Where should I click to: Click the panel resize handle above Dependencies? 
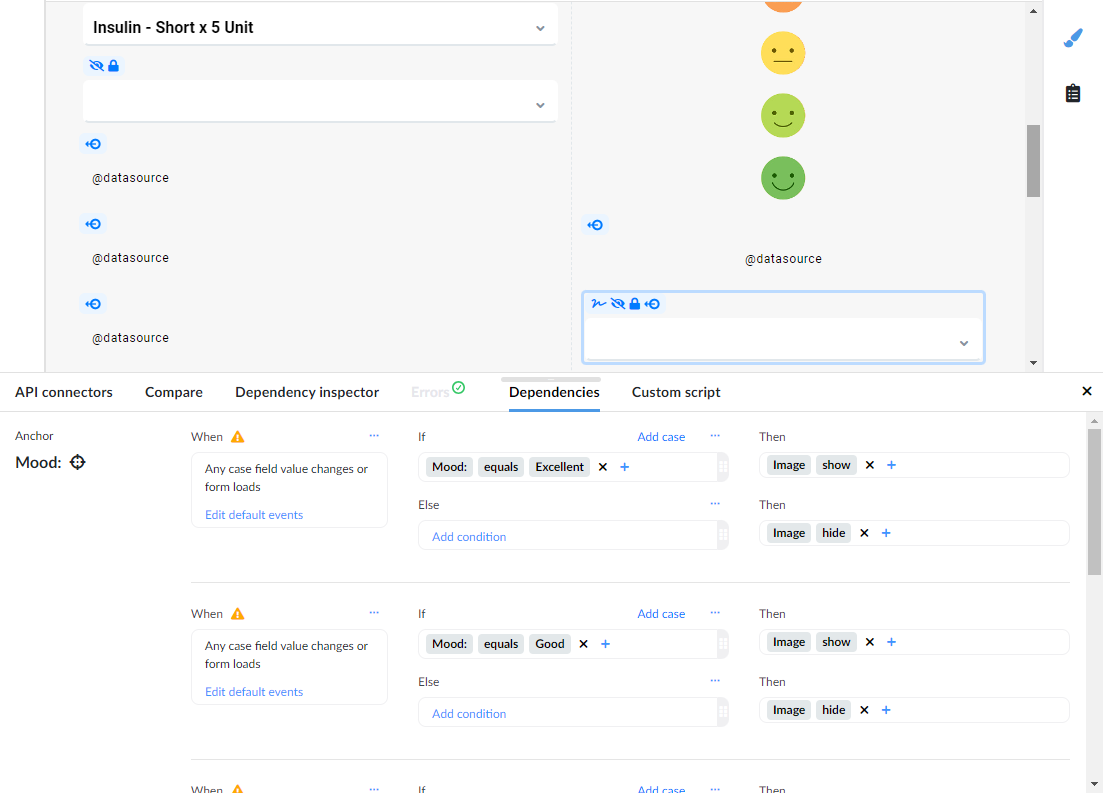coord(551,379)
